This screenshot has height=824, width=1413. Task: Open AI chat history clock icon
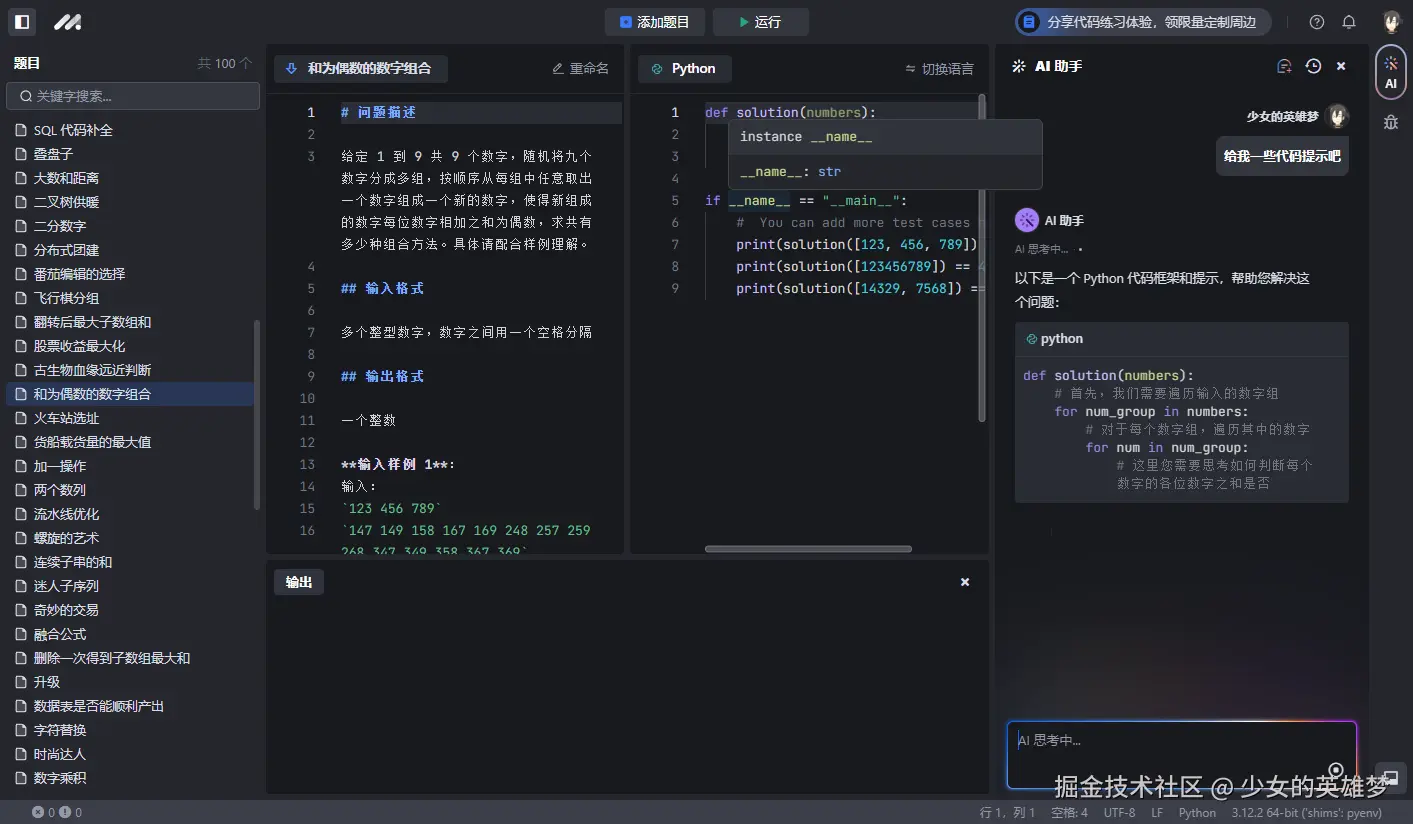click(x=1313, y=66)
